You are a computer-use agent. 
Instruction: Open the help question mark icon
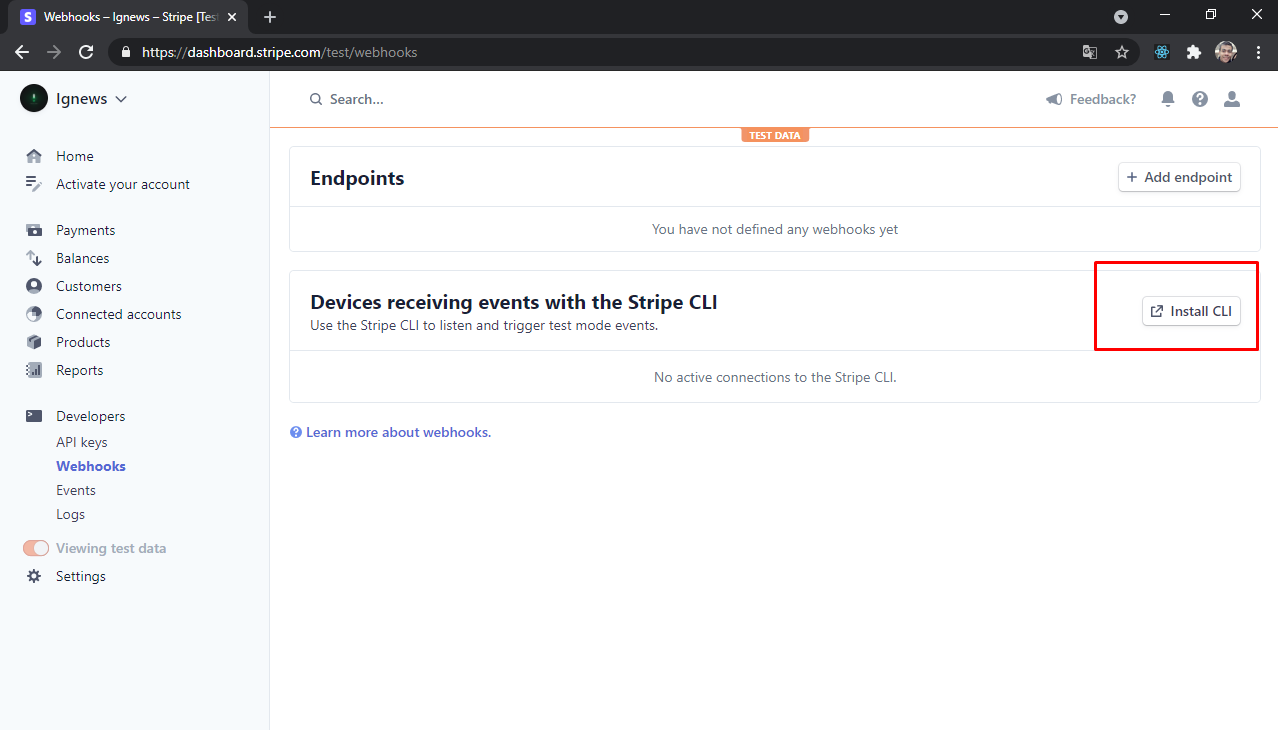tap(1200, 99)
